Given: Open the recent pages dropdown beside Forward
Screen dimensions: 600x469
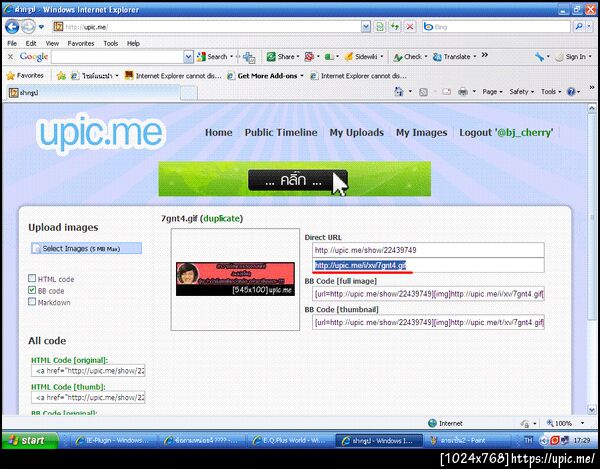Looking at the screenshot, I should pos(41,27).
